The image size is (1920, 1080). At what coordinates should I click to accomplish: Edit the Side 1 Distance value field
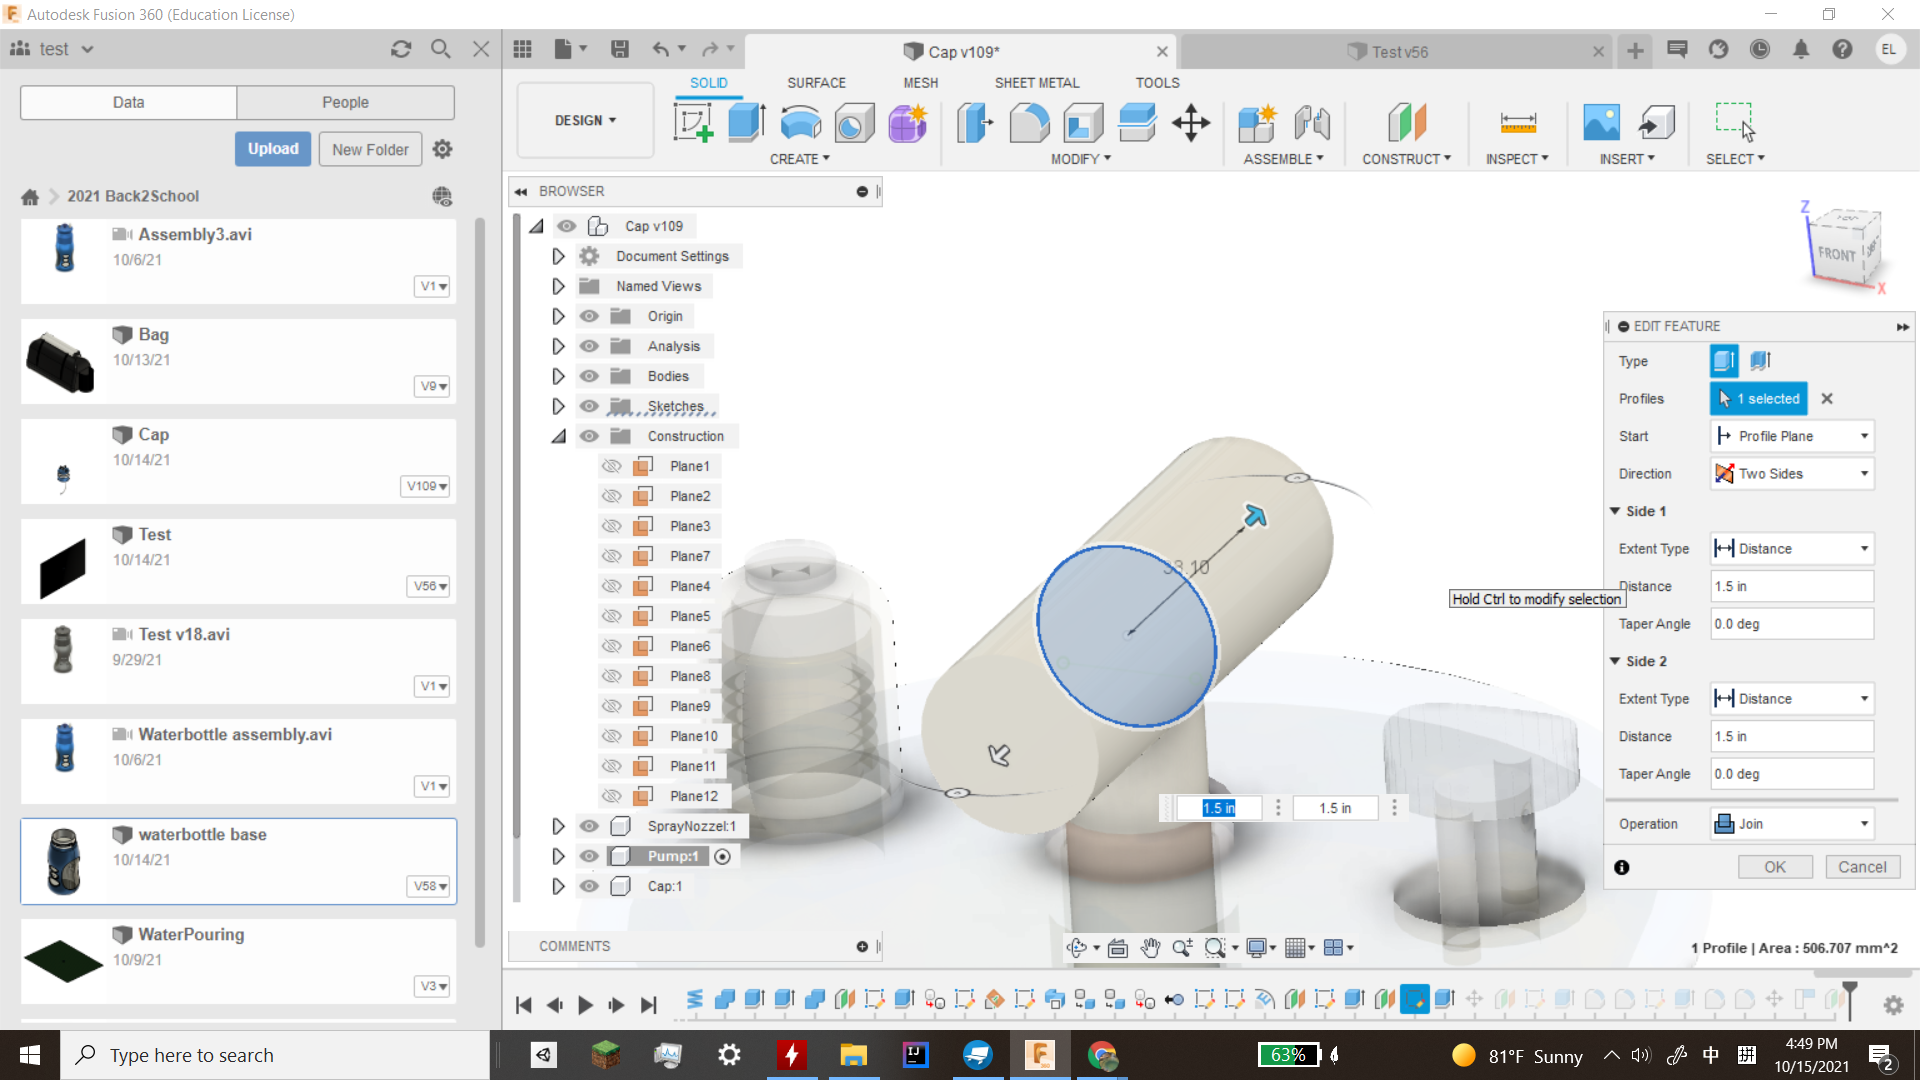(1791, 586)
